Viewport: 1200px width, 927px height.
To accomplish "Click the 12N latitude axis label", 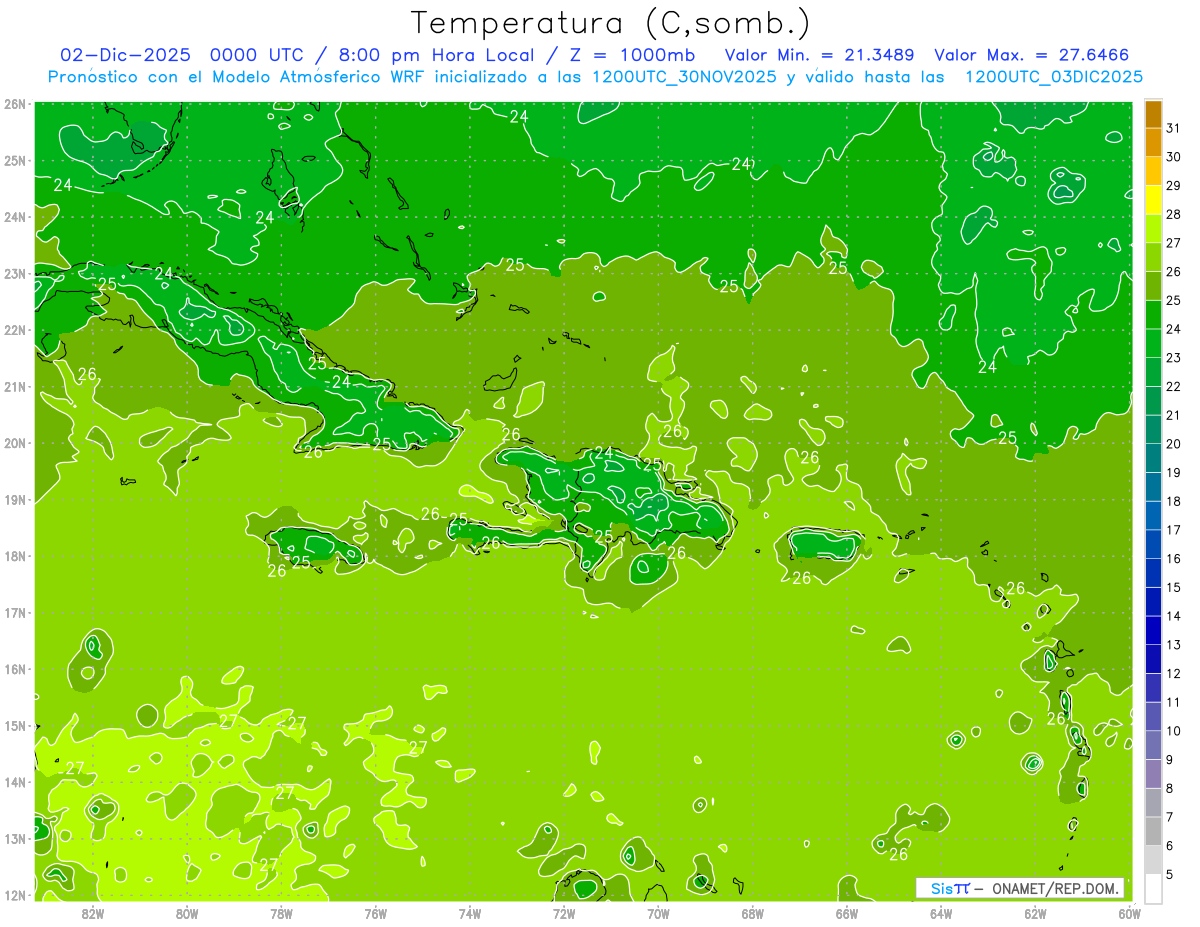I will tap(15, 895).
